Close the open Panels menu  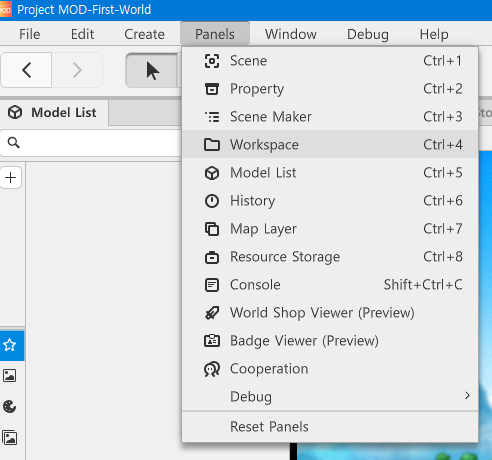215,34
